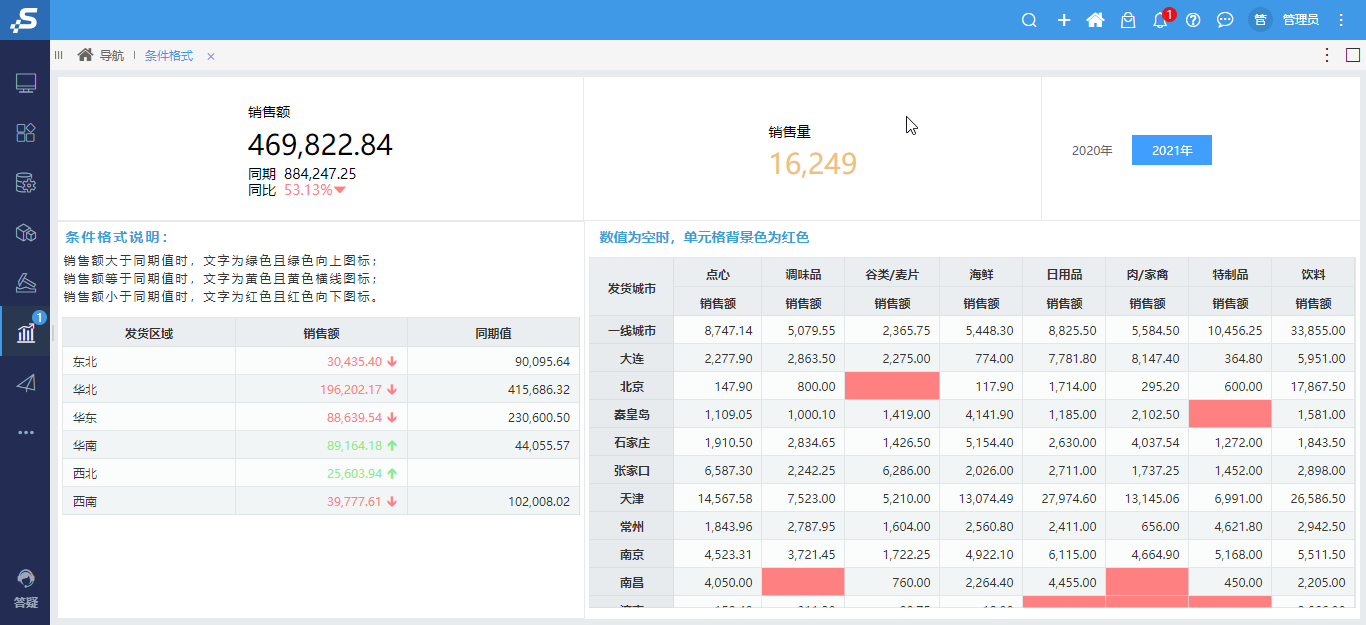Open the components blocks sidebar icon
The height and width of the screenshot is (625, 1366).
tap(26, 133)
